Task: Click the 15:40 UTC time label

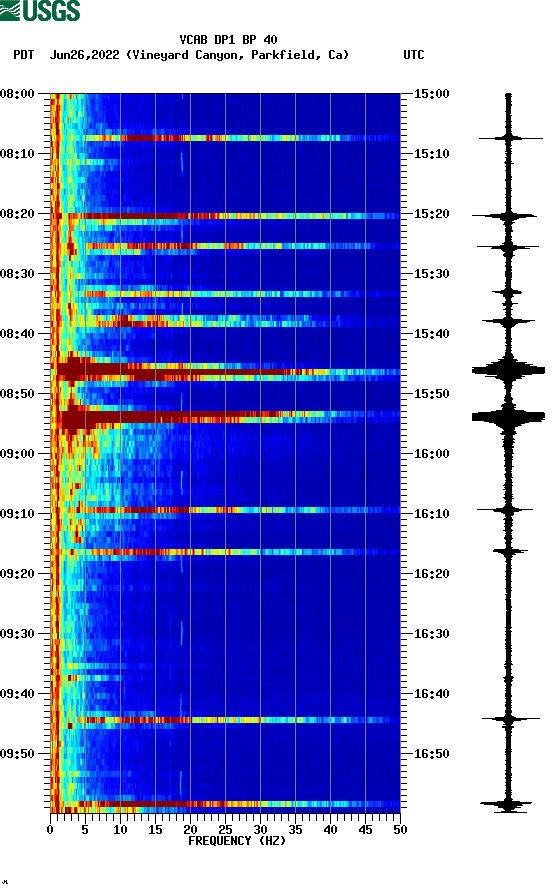Action: (x=431, y=334)
